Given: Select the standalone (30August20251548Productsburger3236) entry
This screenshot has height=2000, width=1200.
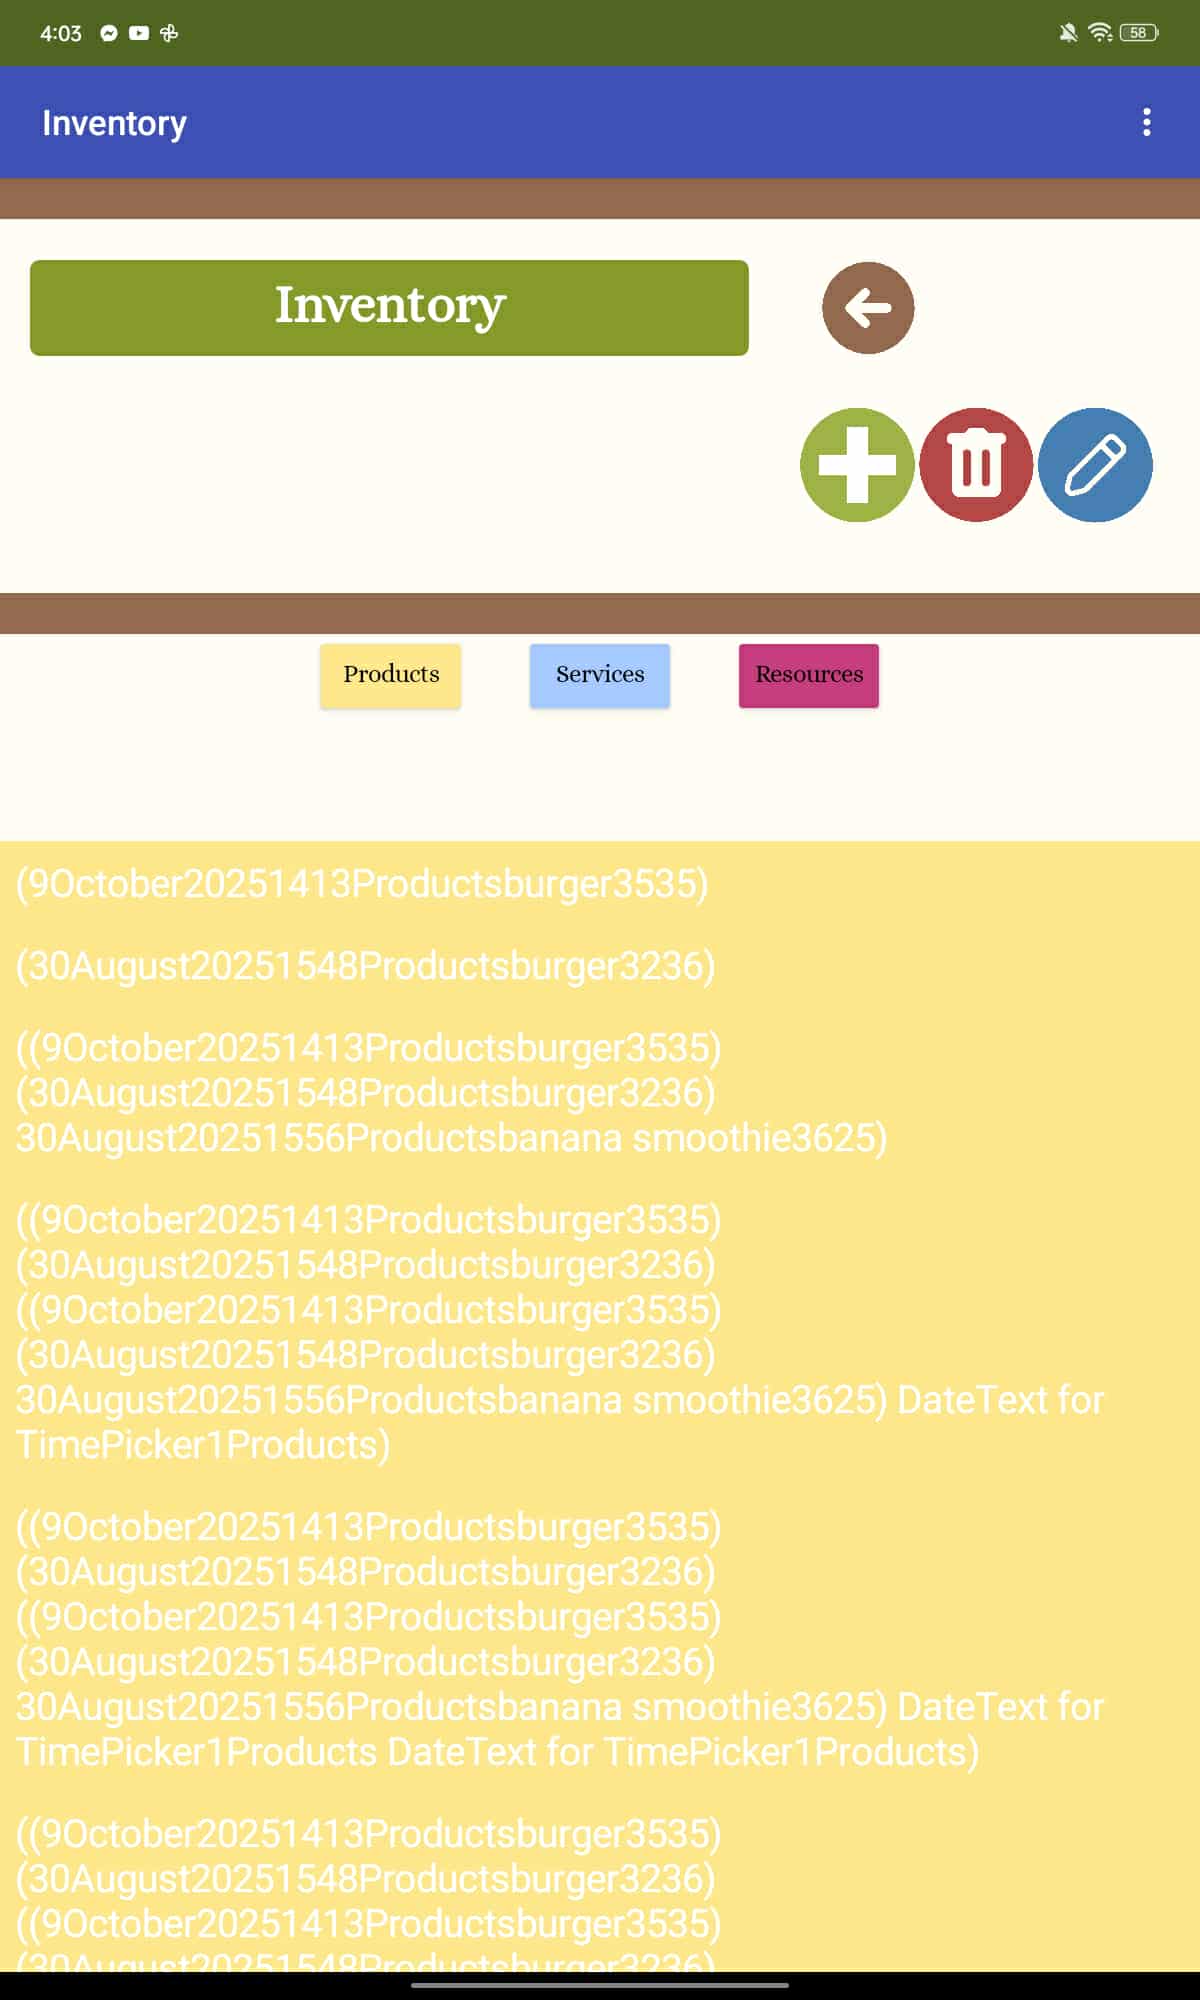Looking at the screenshot, I should click(600, 966).
